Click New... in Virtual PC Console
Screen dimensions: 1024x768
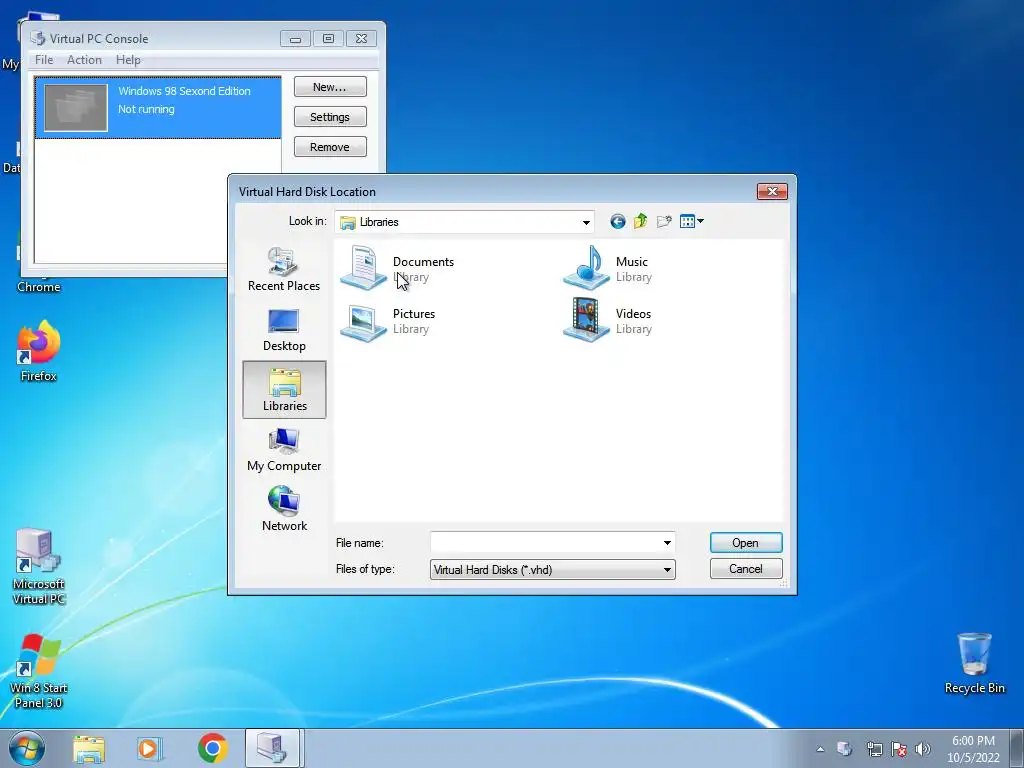click(330, 87)
